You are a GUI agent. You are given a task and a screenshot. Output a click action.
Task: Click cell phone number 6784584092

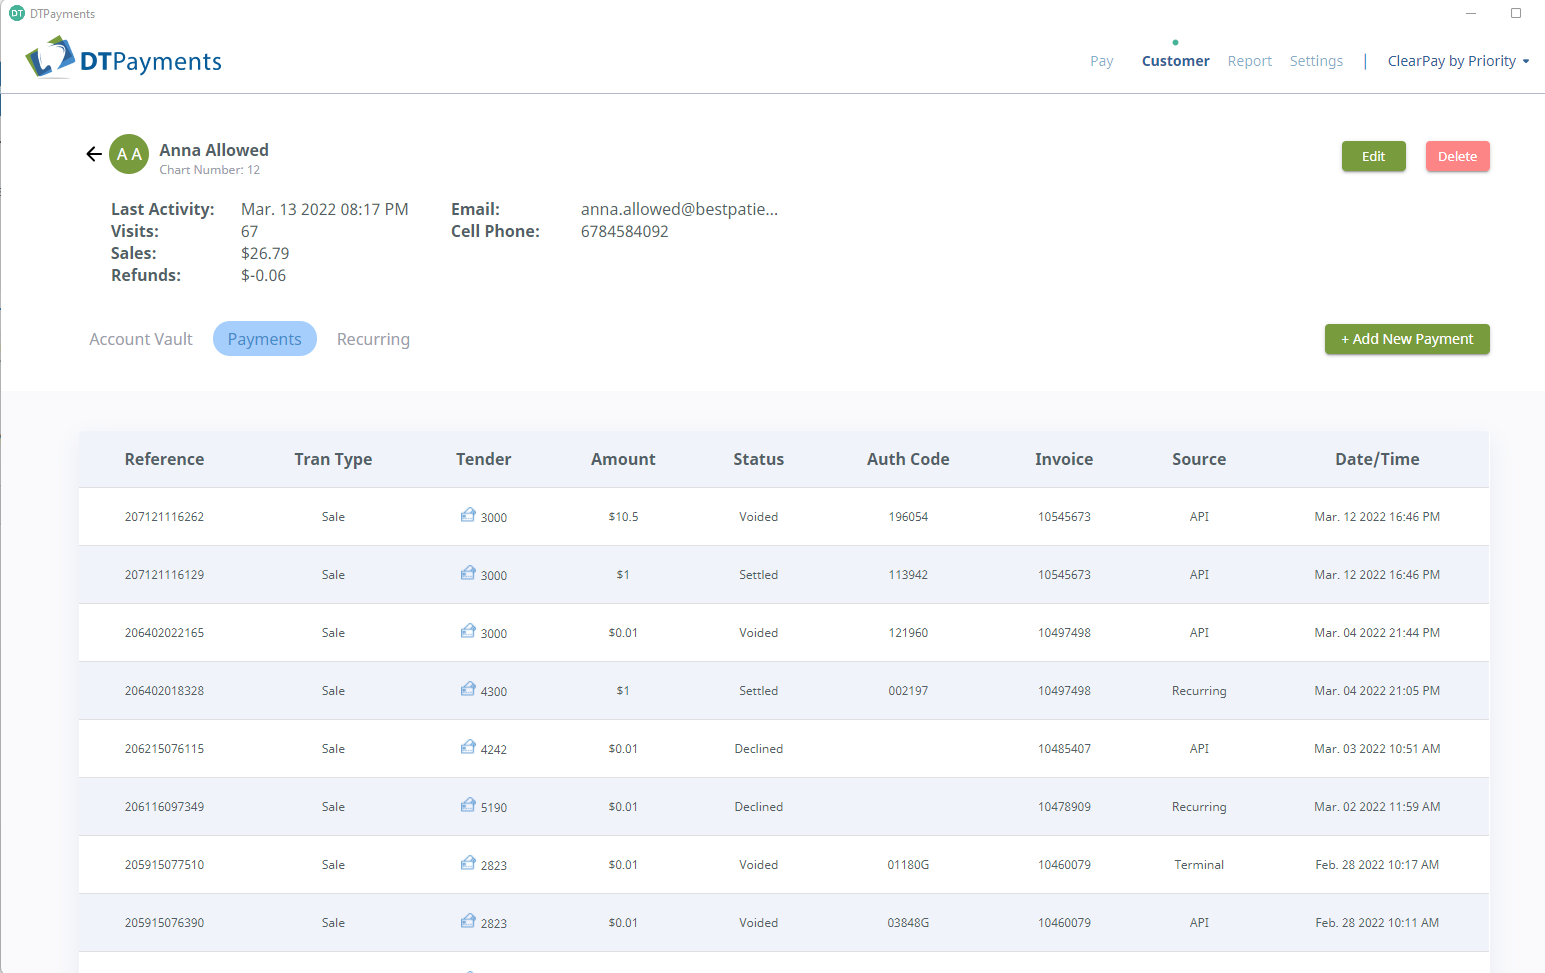[625, 231]
